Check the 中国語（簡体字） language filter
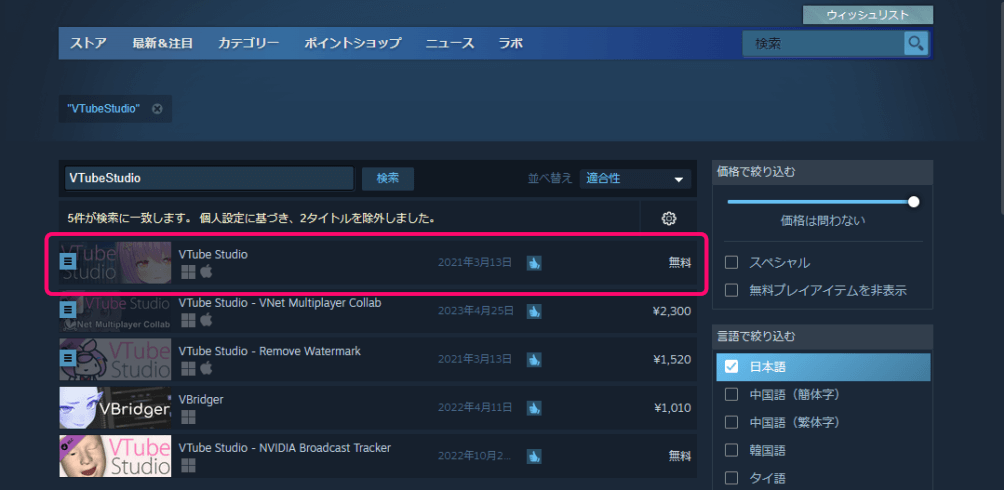 tap(731, 395)
